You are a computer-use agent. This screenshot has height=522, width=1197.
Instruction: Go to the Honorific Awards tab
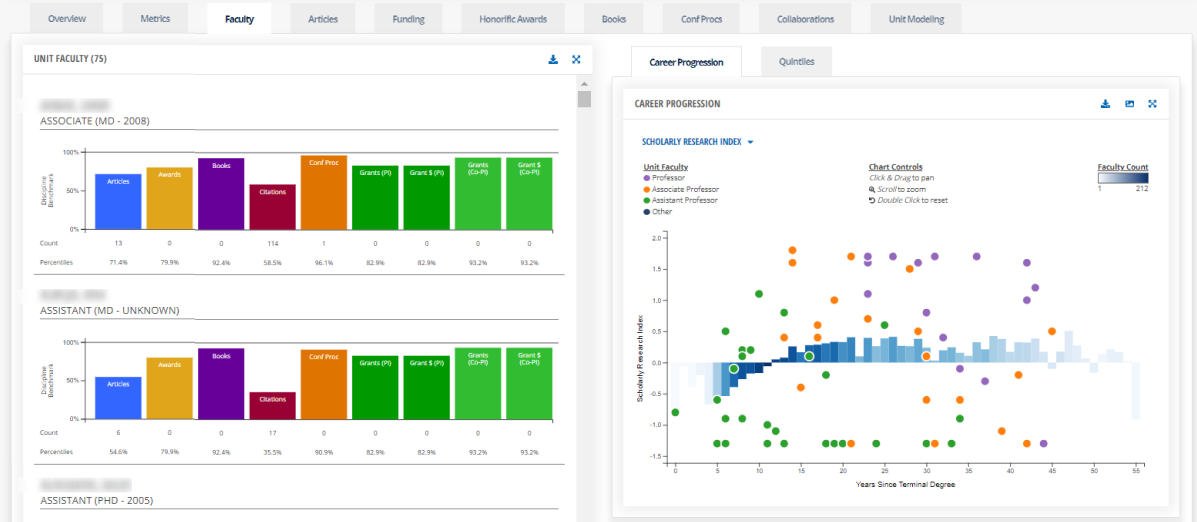[x=513, y=18]
